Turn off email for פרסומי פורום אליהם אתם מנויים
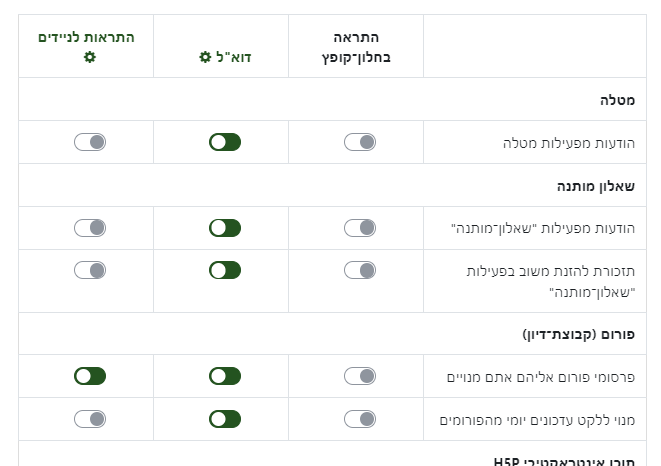The image size is (661, 466). click(225, 376)
